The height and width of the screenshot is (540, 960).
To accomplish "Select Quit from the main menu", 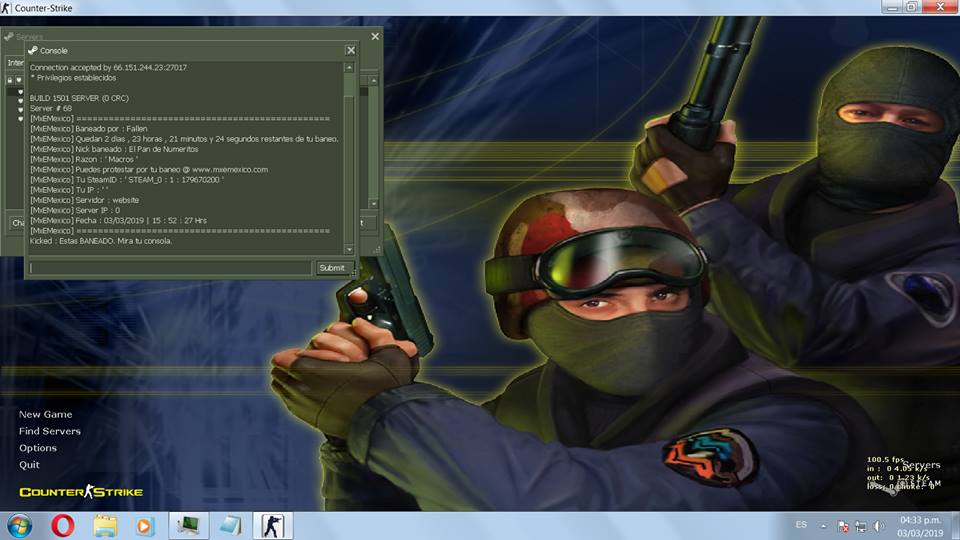I will click(x=29, y=465).
